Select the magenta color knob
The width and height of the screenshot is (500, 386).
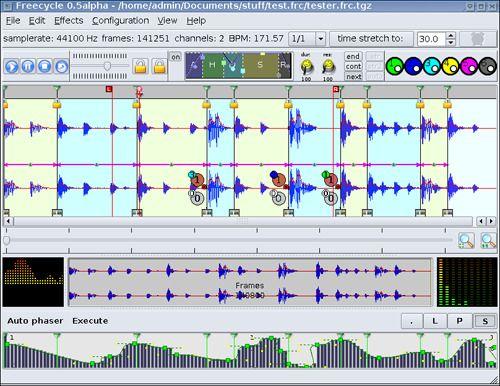469,66
